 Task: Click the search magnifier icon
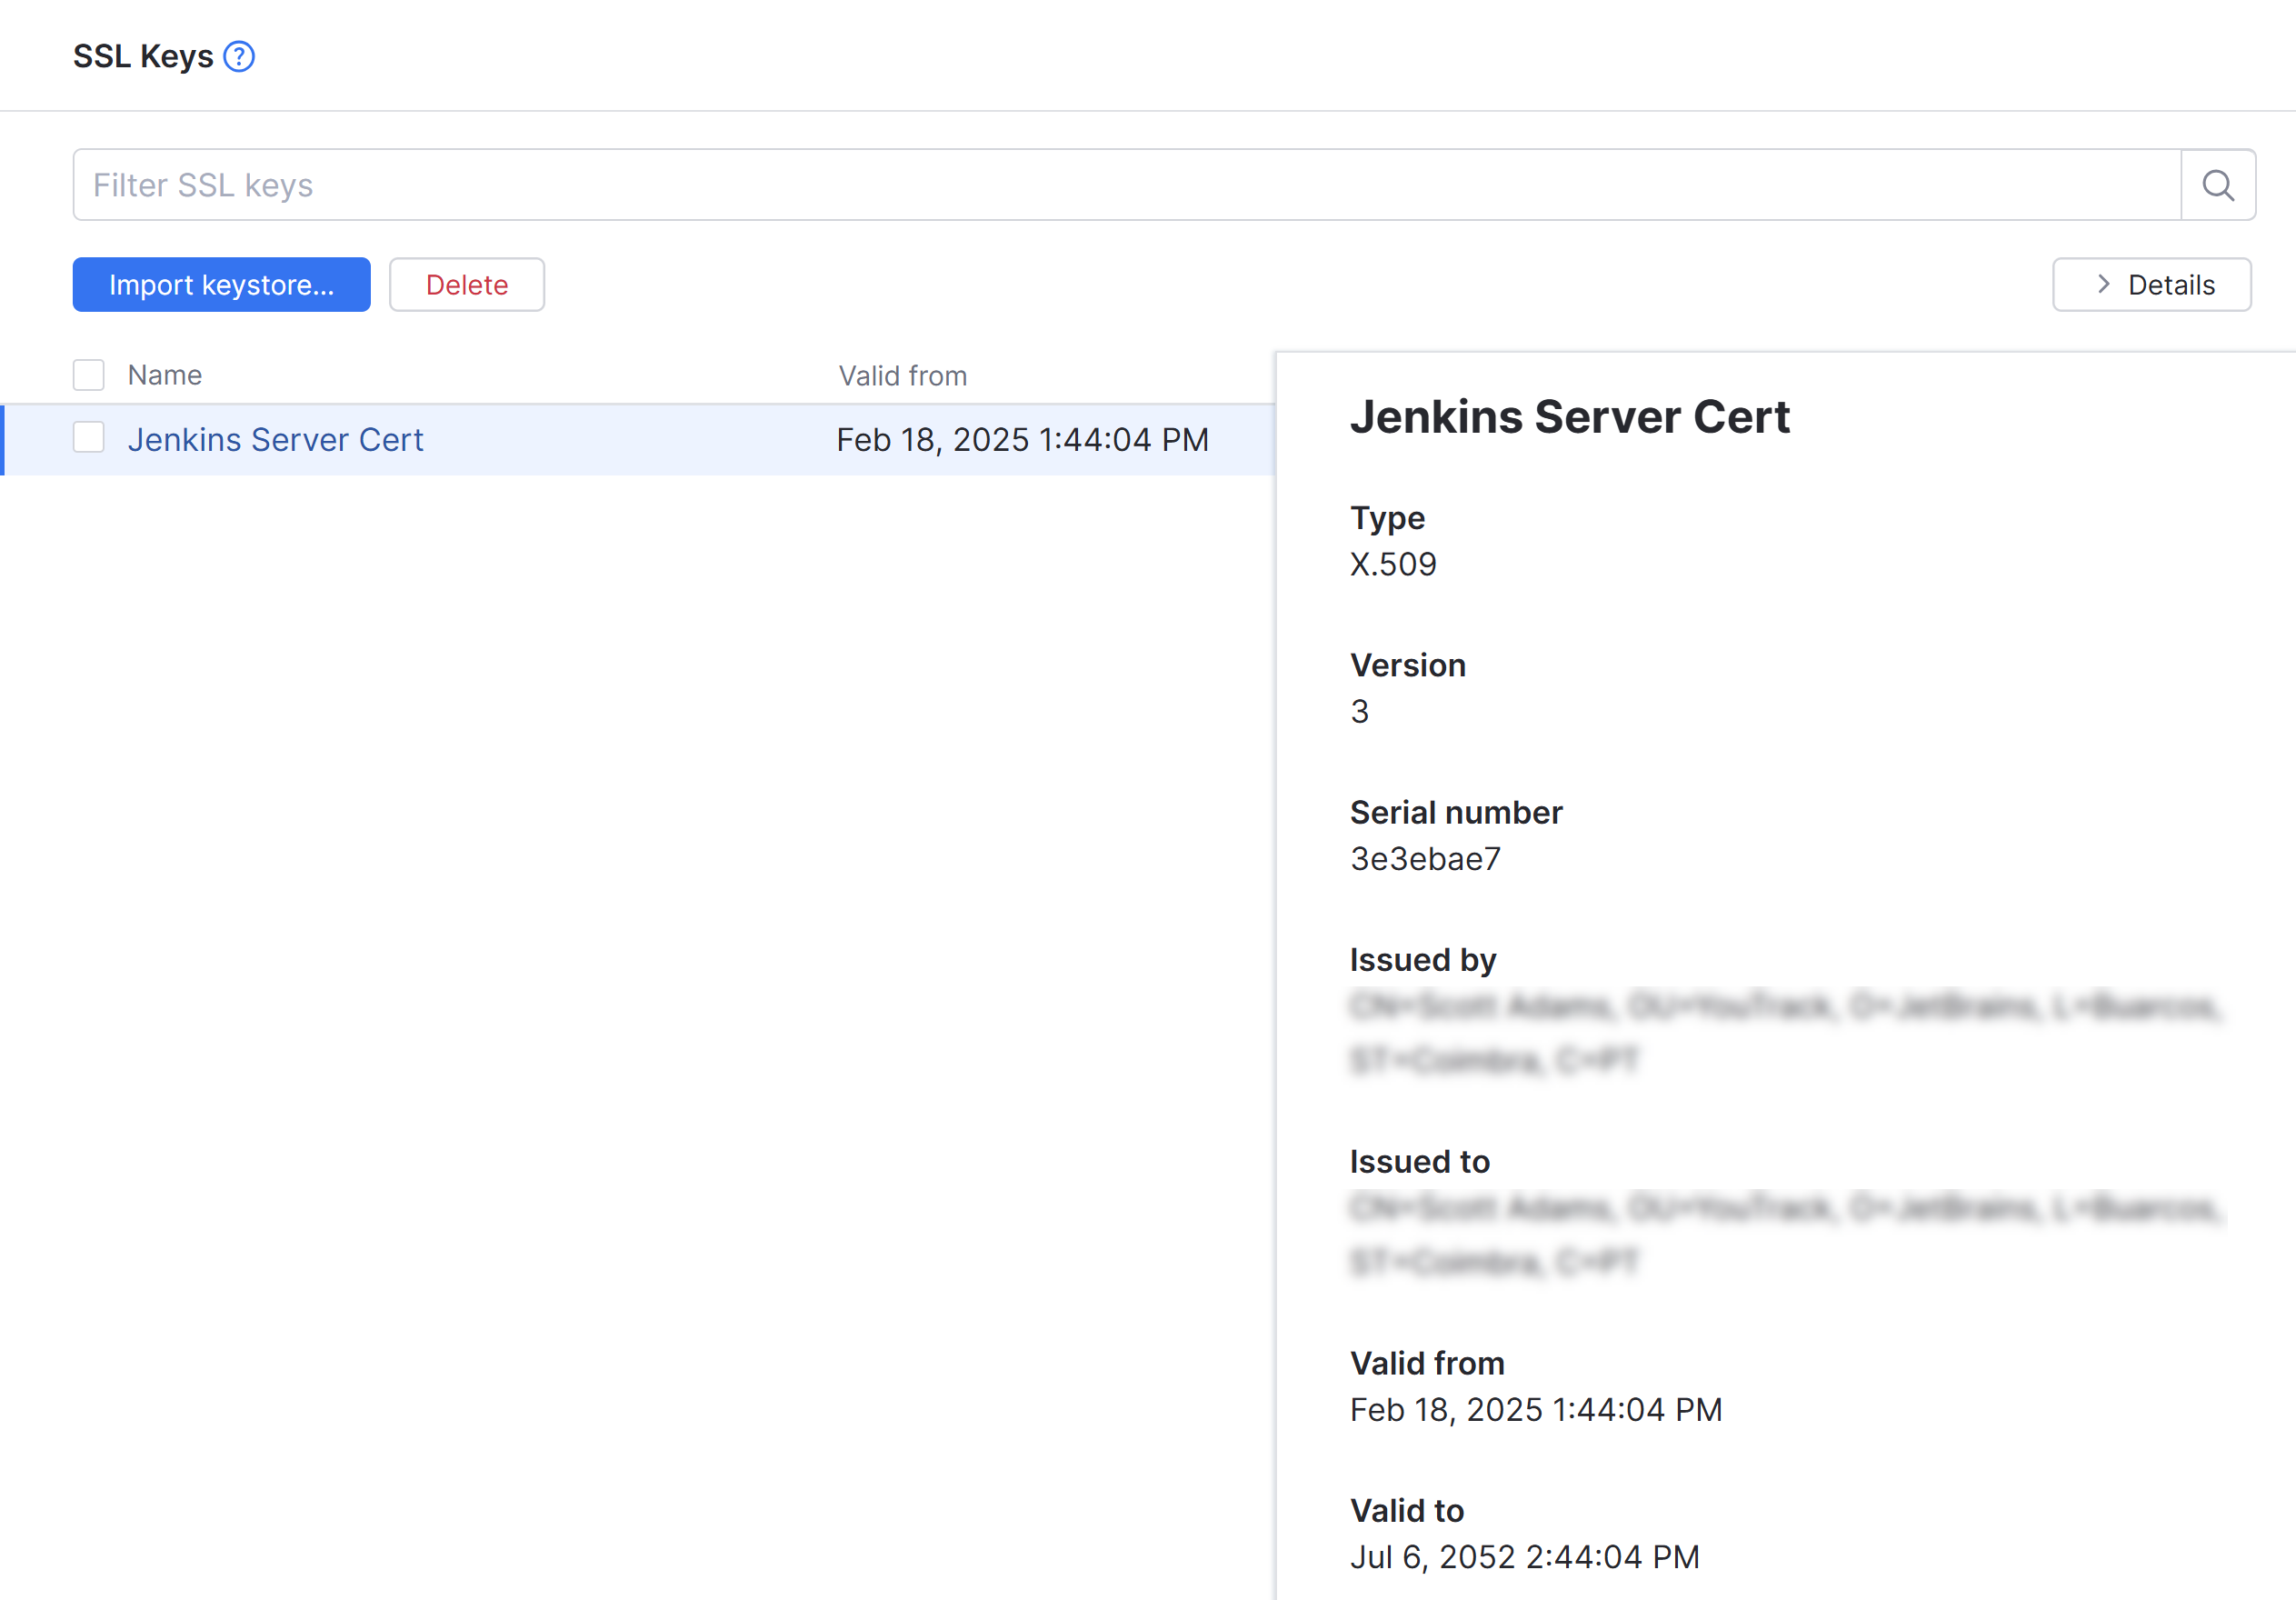click(x=2217, y=185)
